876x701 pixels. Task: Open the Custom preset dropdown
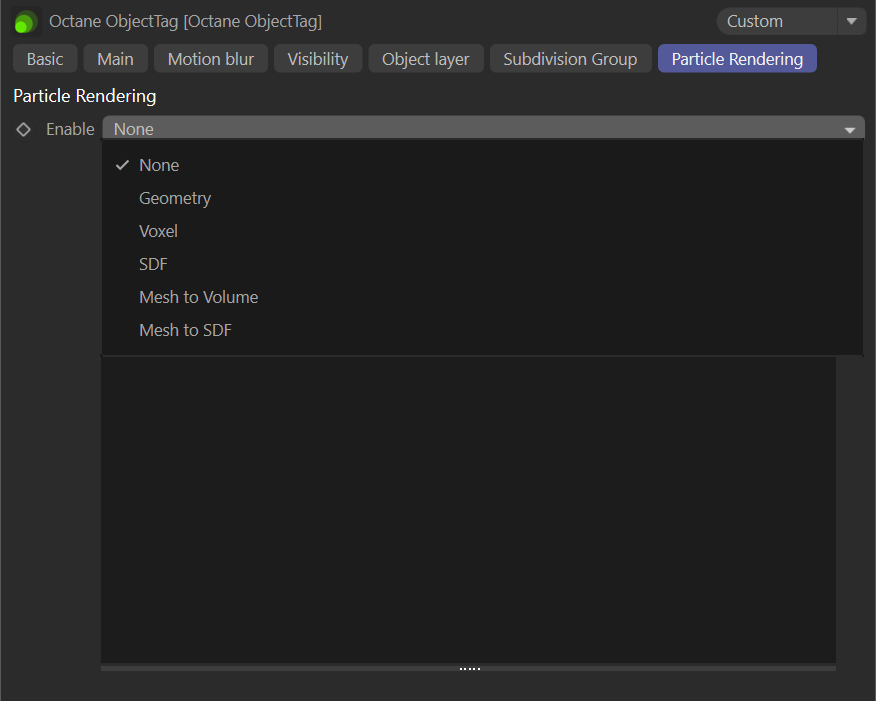pyautogui.click(x=776, y=21)
